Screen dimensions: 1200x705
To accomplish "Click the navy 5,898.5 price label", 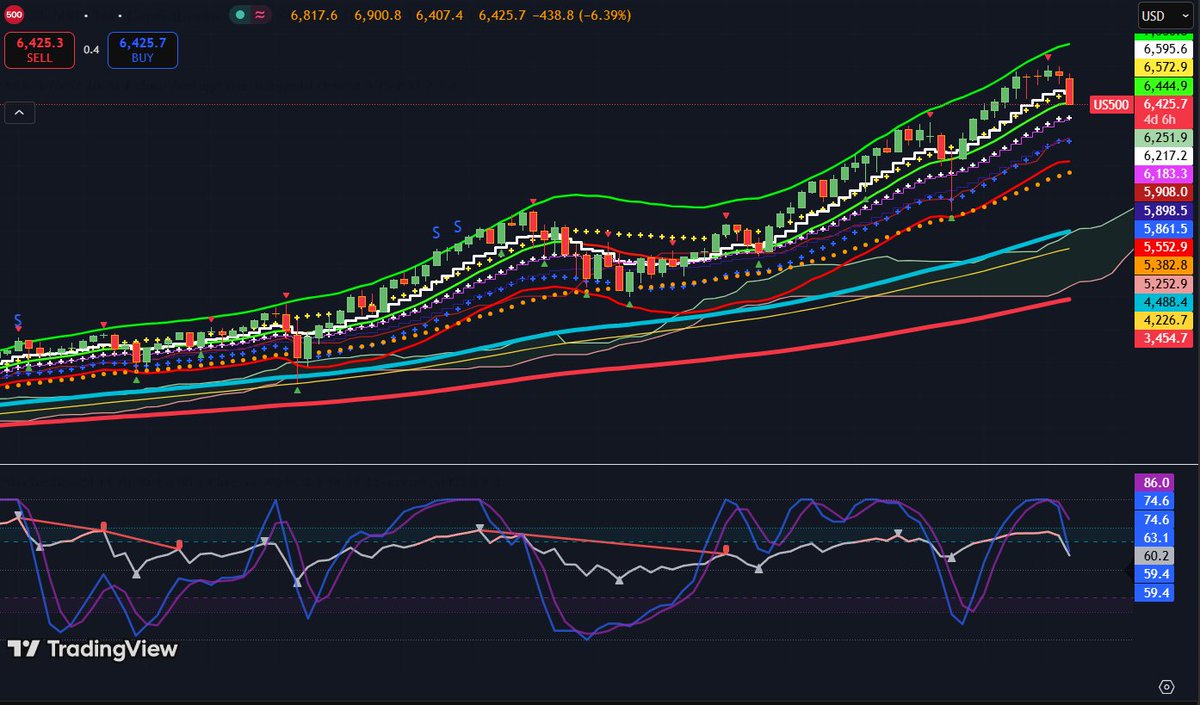I will coord(1164,211).
